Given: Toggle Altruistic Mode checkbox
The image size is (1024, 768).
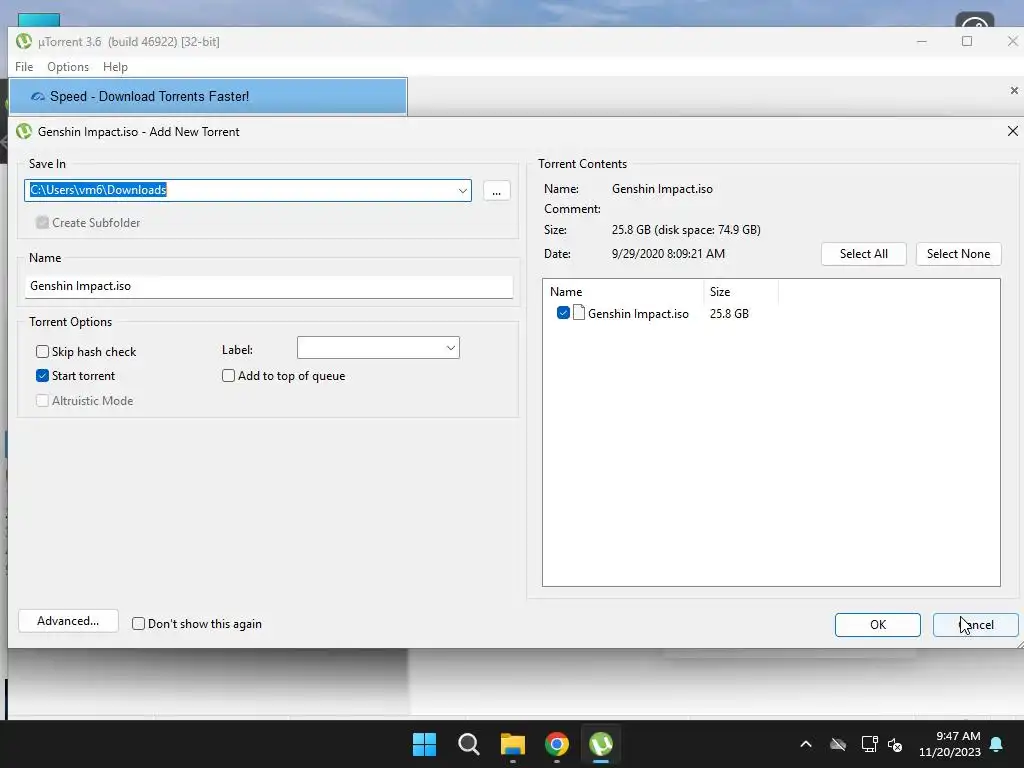Looking at the screenshot, I should pyautogui.click(x=42, y=401).
